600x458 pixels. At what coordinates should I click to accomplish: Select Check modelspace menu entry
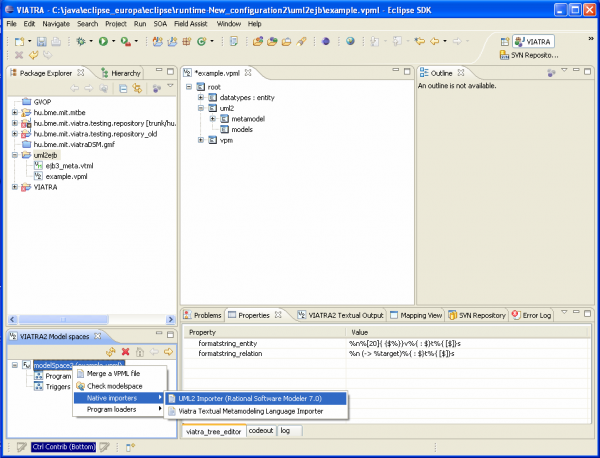(120, 386)
